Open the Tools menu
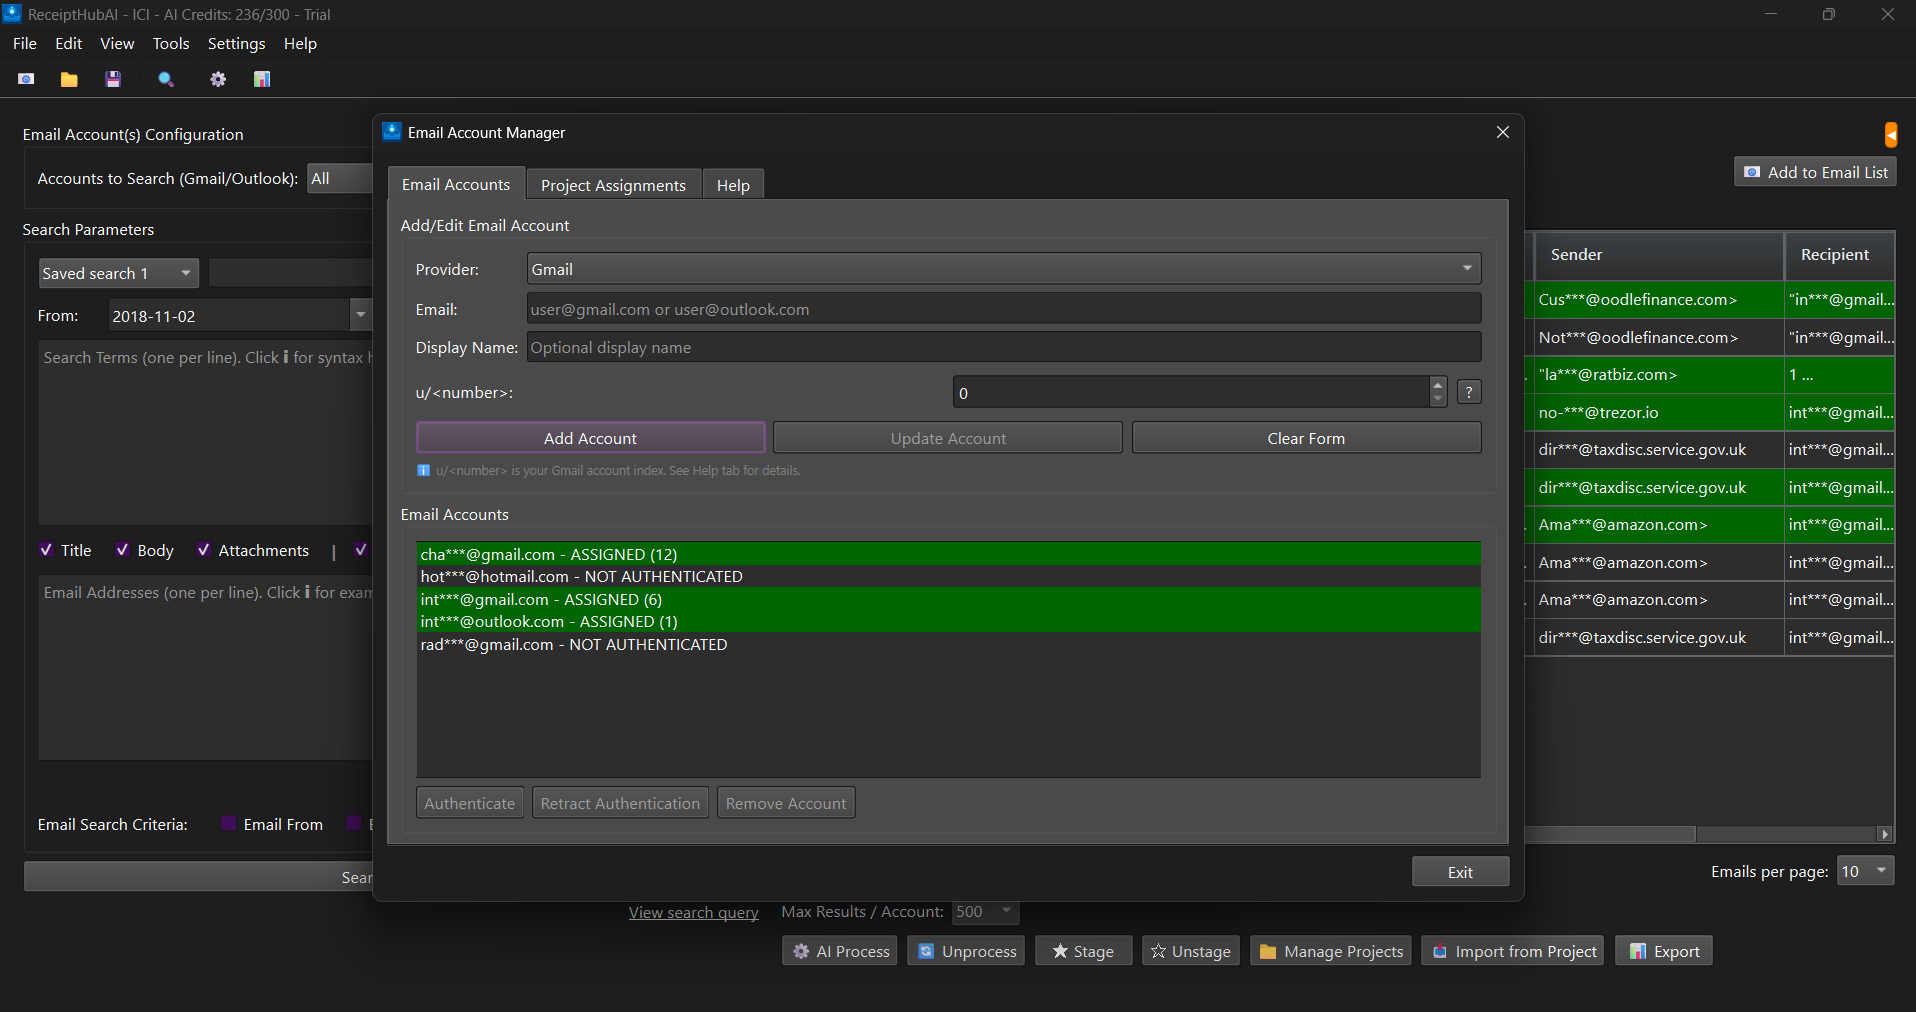 (170, 44)
